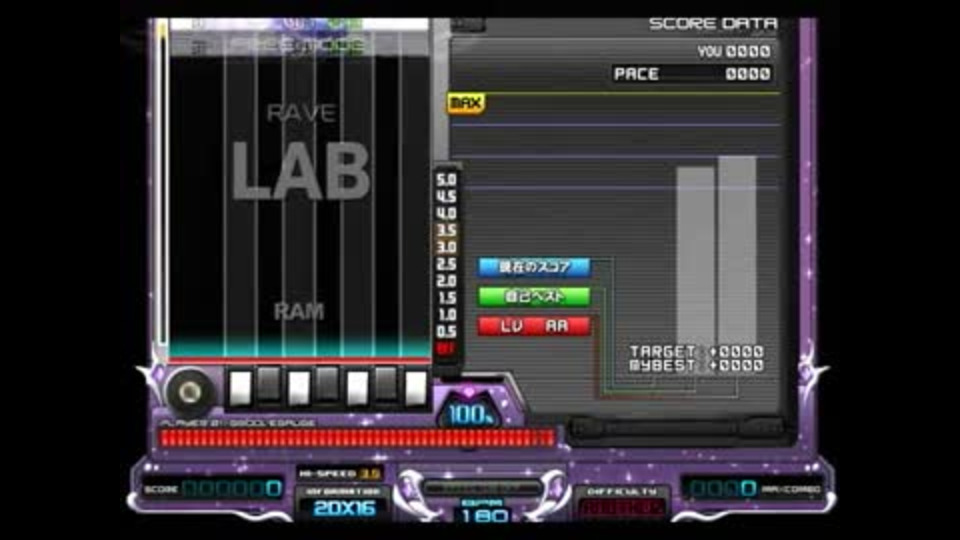Click the turntable scratch disc
The image size is (960, 540).
189,392
